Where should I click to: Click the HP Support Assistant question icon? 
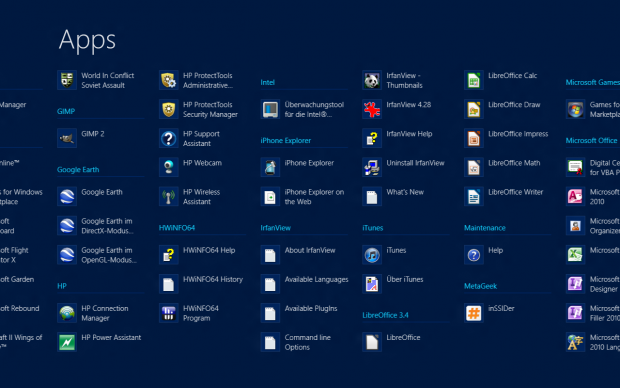click(168, 138)
